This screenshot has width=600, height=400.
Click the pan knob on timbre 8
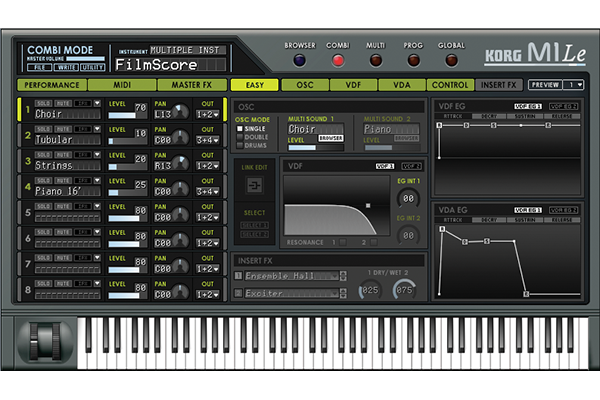[181, 292]
